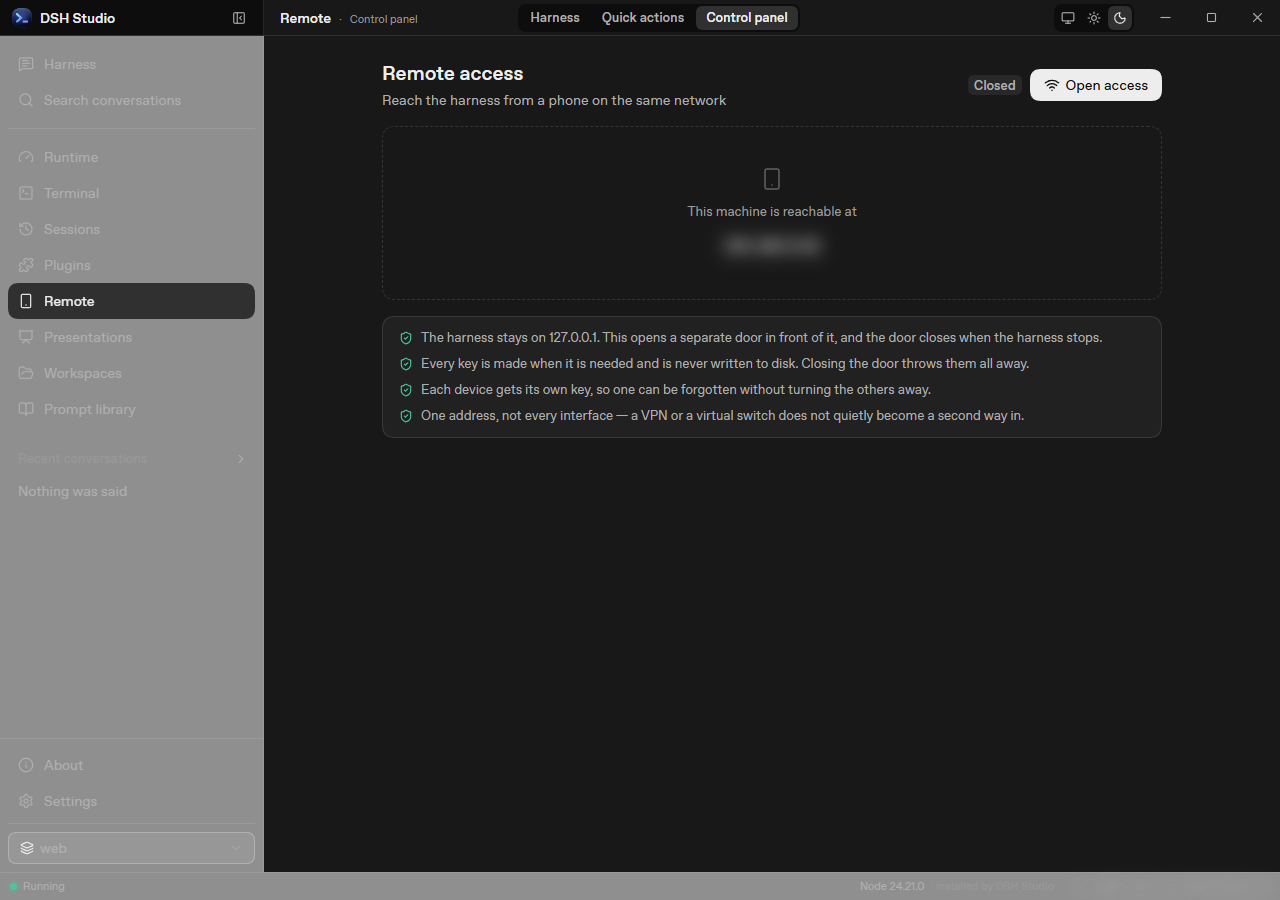Open the Workspaces page

pos(131,373)
